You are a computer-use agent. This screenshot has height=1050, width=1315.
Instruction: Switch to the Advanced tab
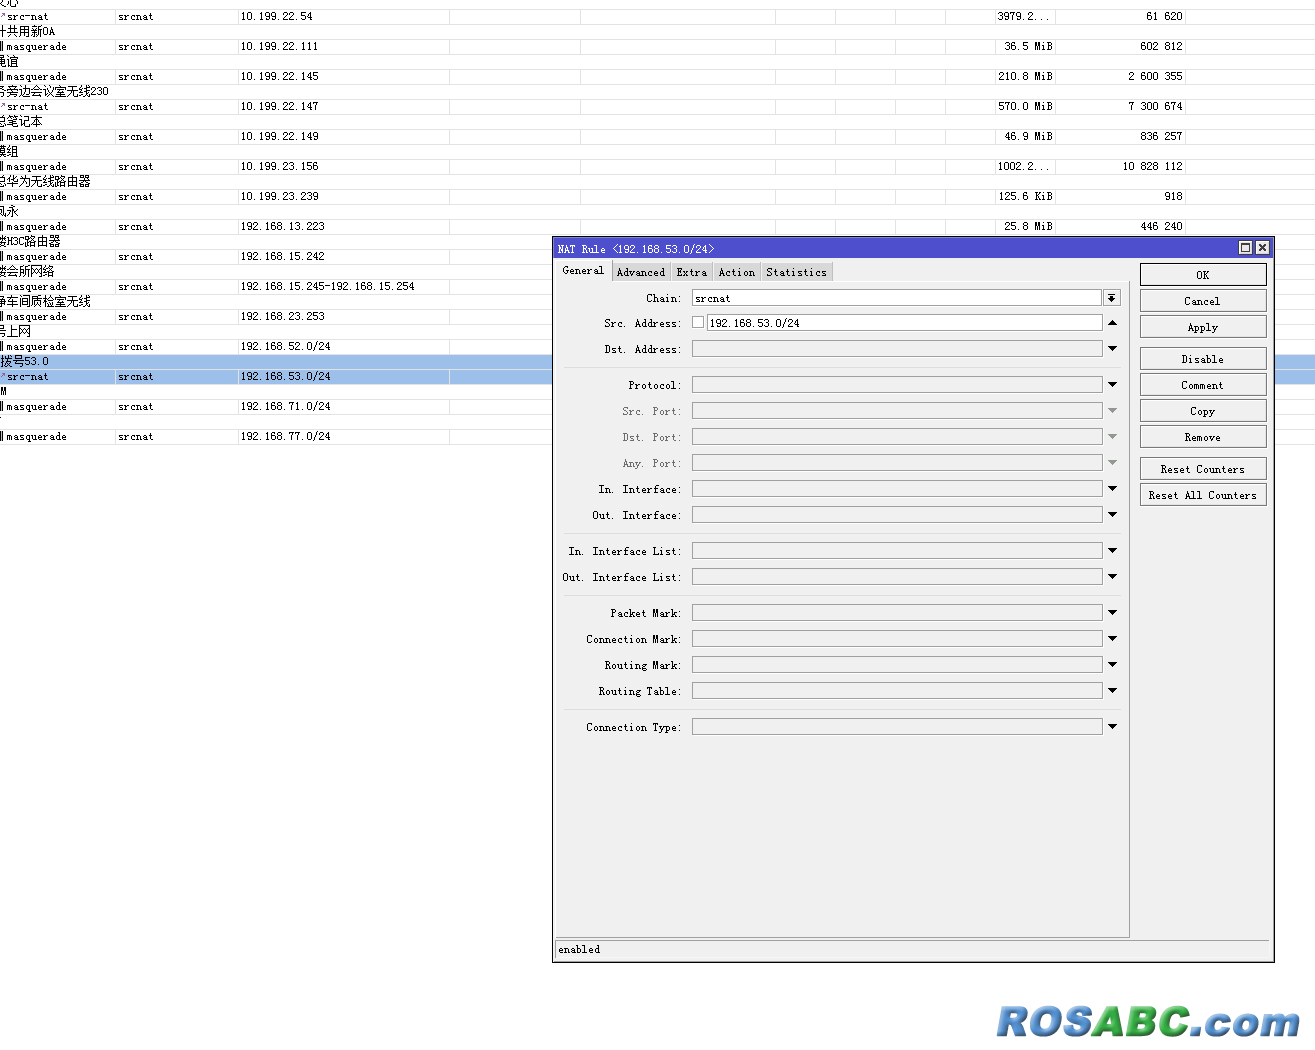640,272
